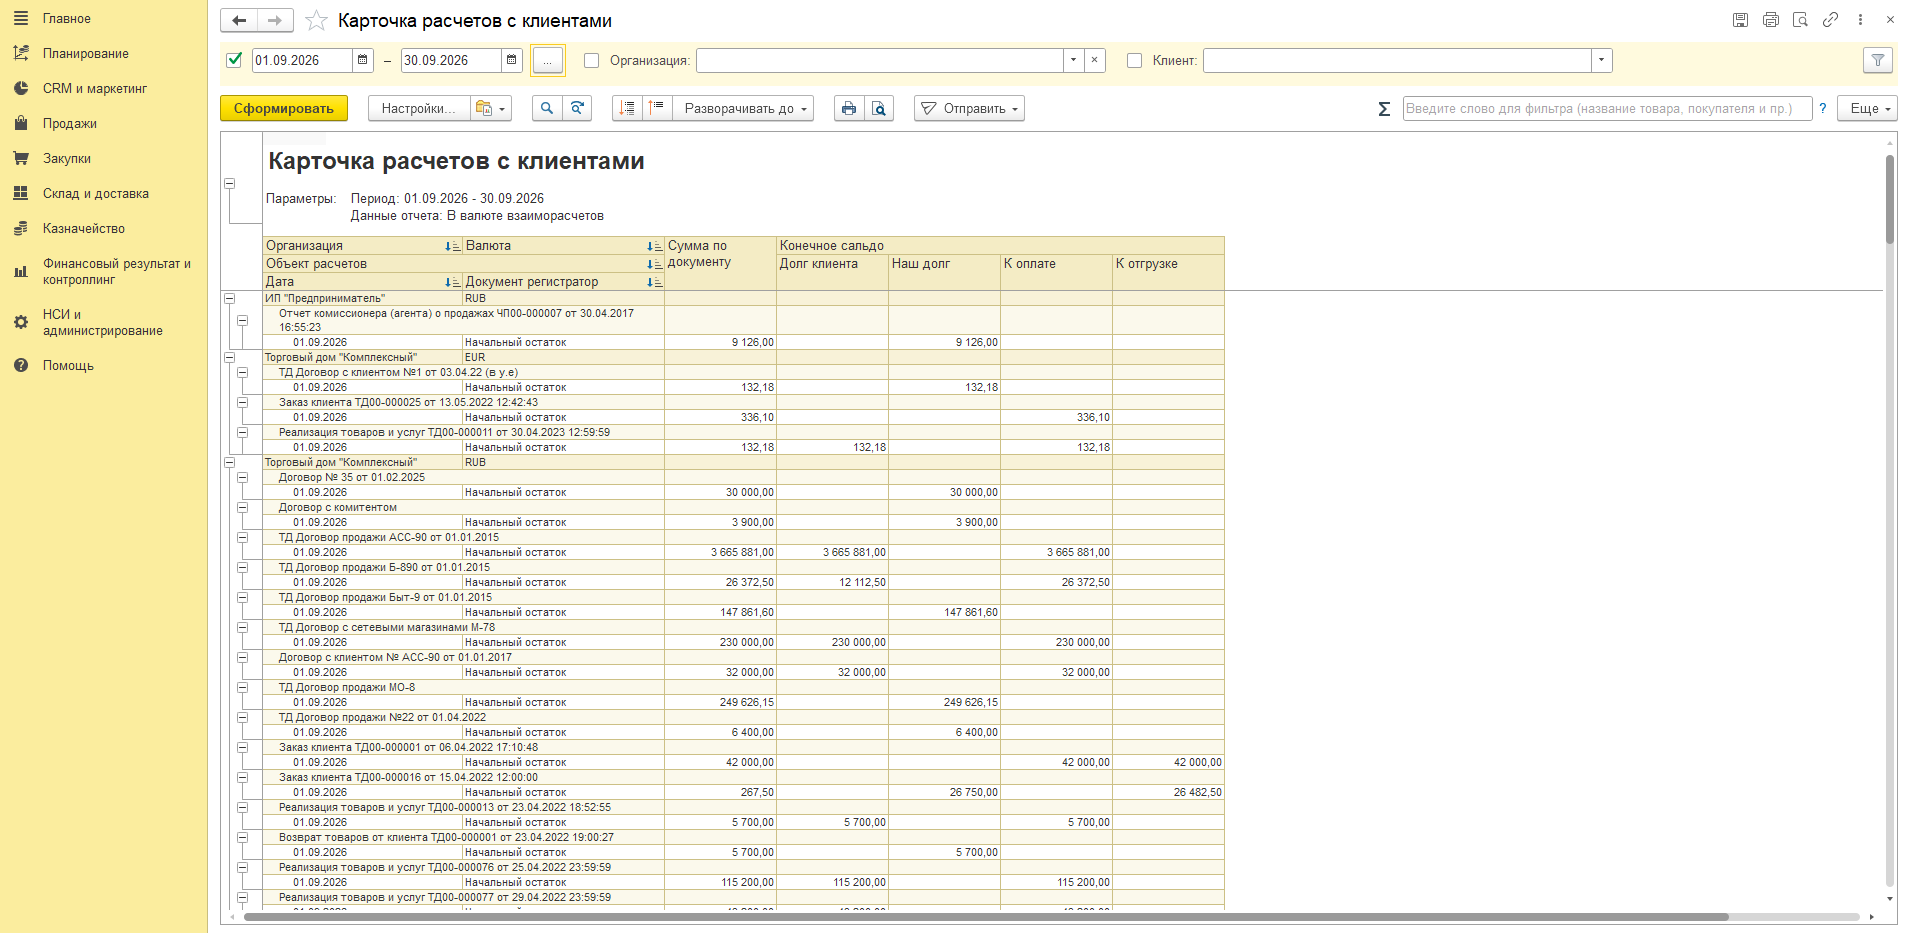Open the report variants dropdown next to Настройки
The width and height of the screenshot is (1916, 933).
(x=490, y=108)
